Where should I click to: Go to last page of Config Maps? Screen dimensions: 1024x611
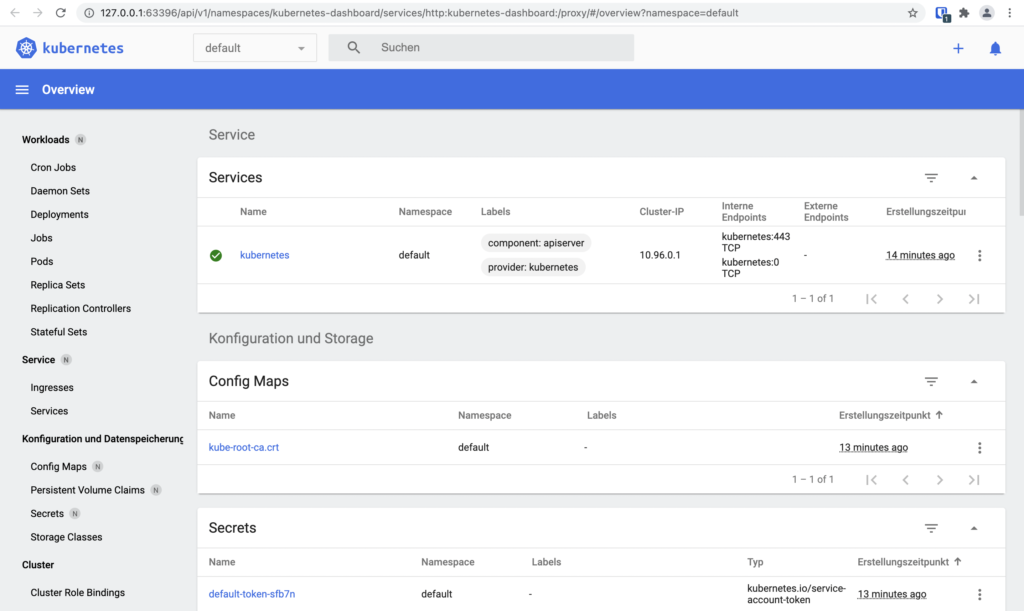pos(974,480)
